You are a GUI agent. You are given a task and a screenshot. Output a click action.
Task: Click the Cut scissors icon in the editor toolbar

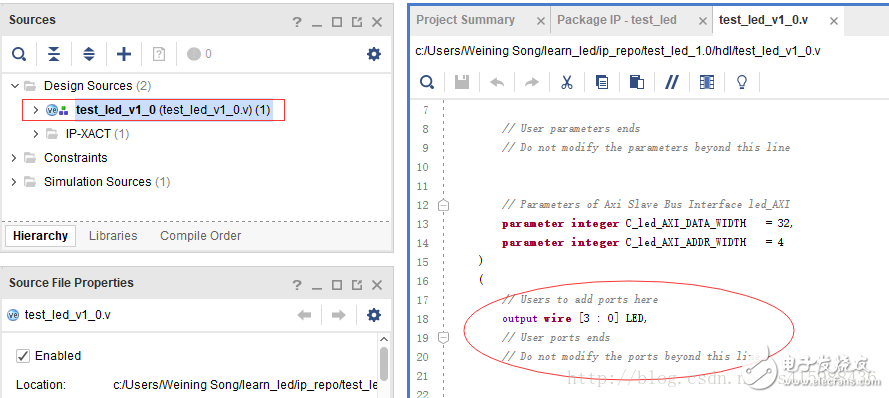[566, 82]
